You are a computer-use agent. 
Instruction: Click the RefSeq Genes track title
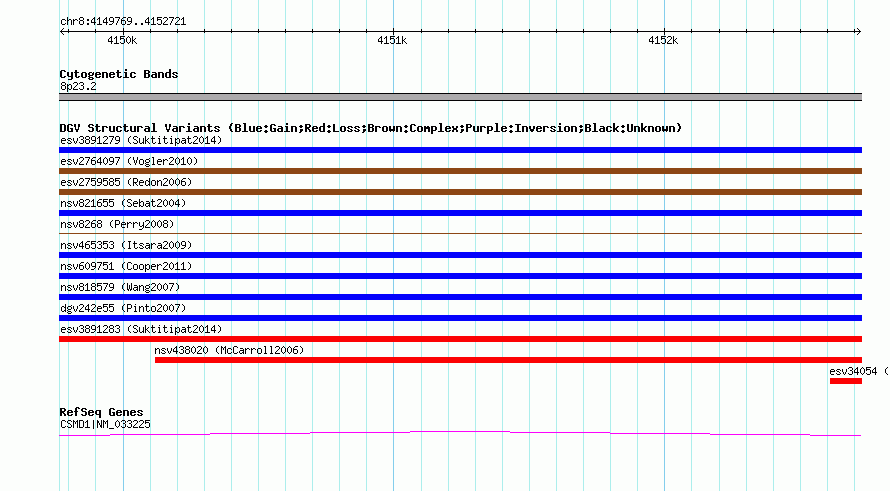click(x=101, y=412)
